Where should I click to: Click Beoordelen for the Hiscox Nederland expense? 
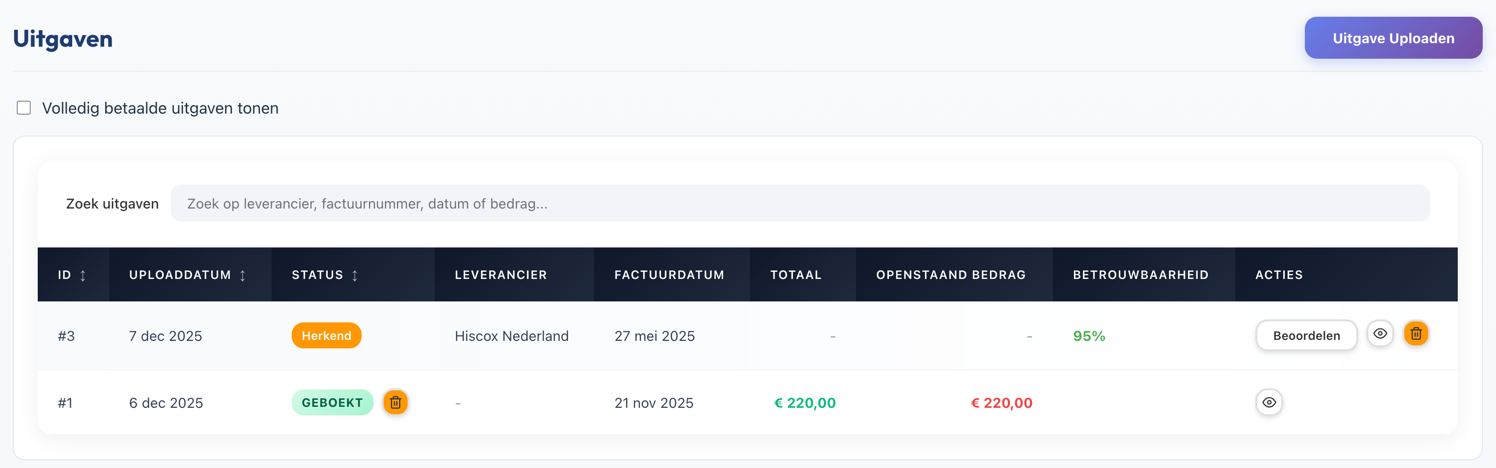pyautogui.click(x=1306, y=335)
